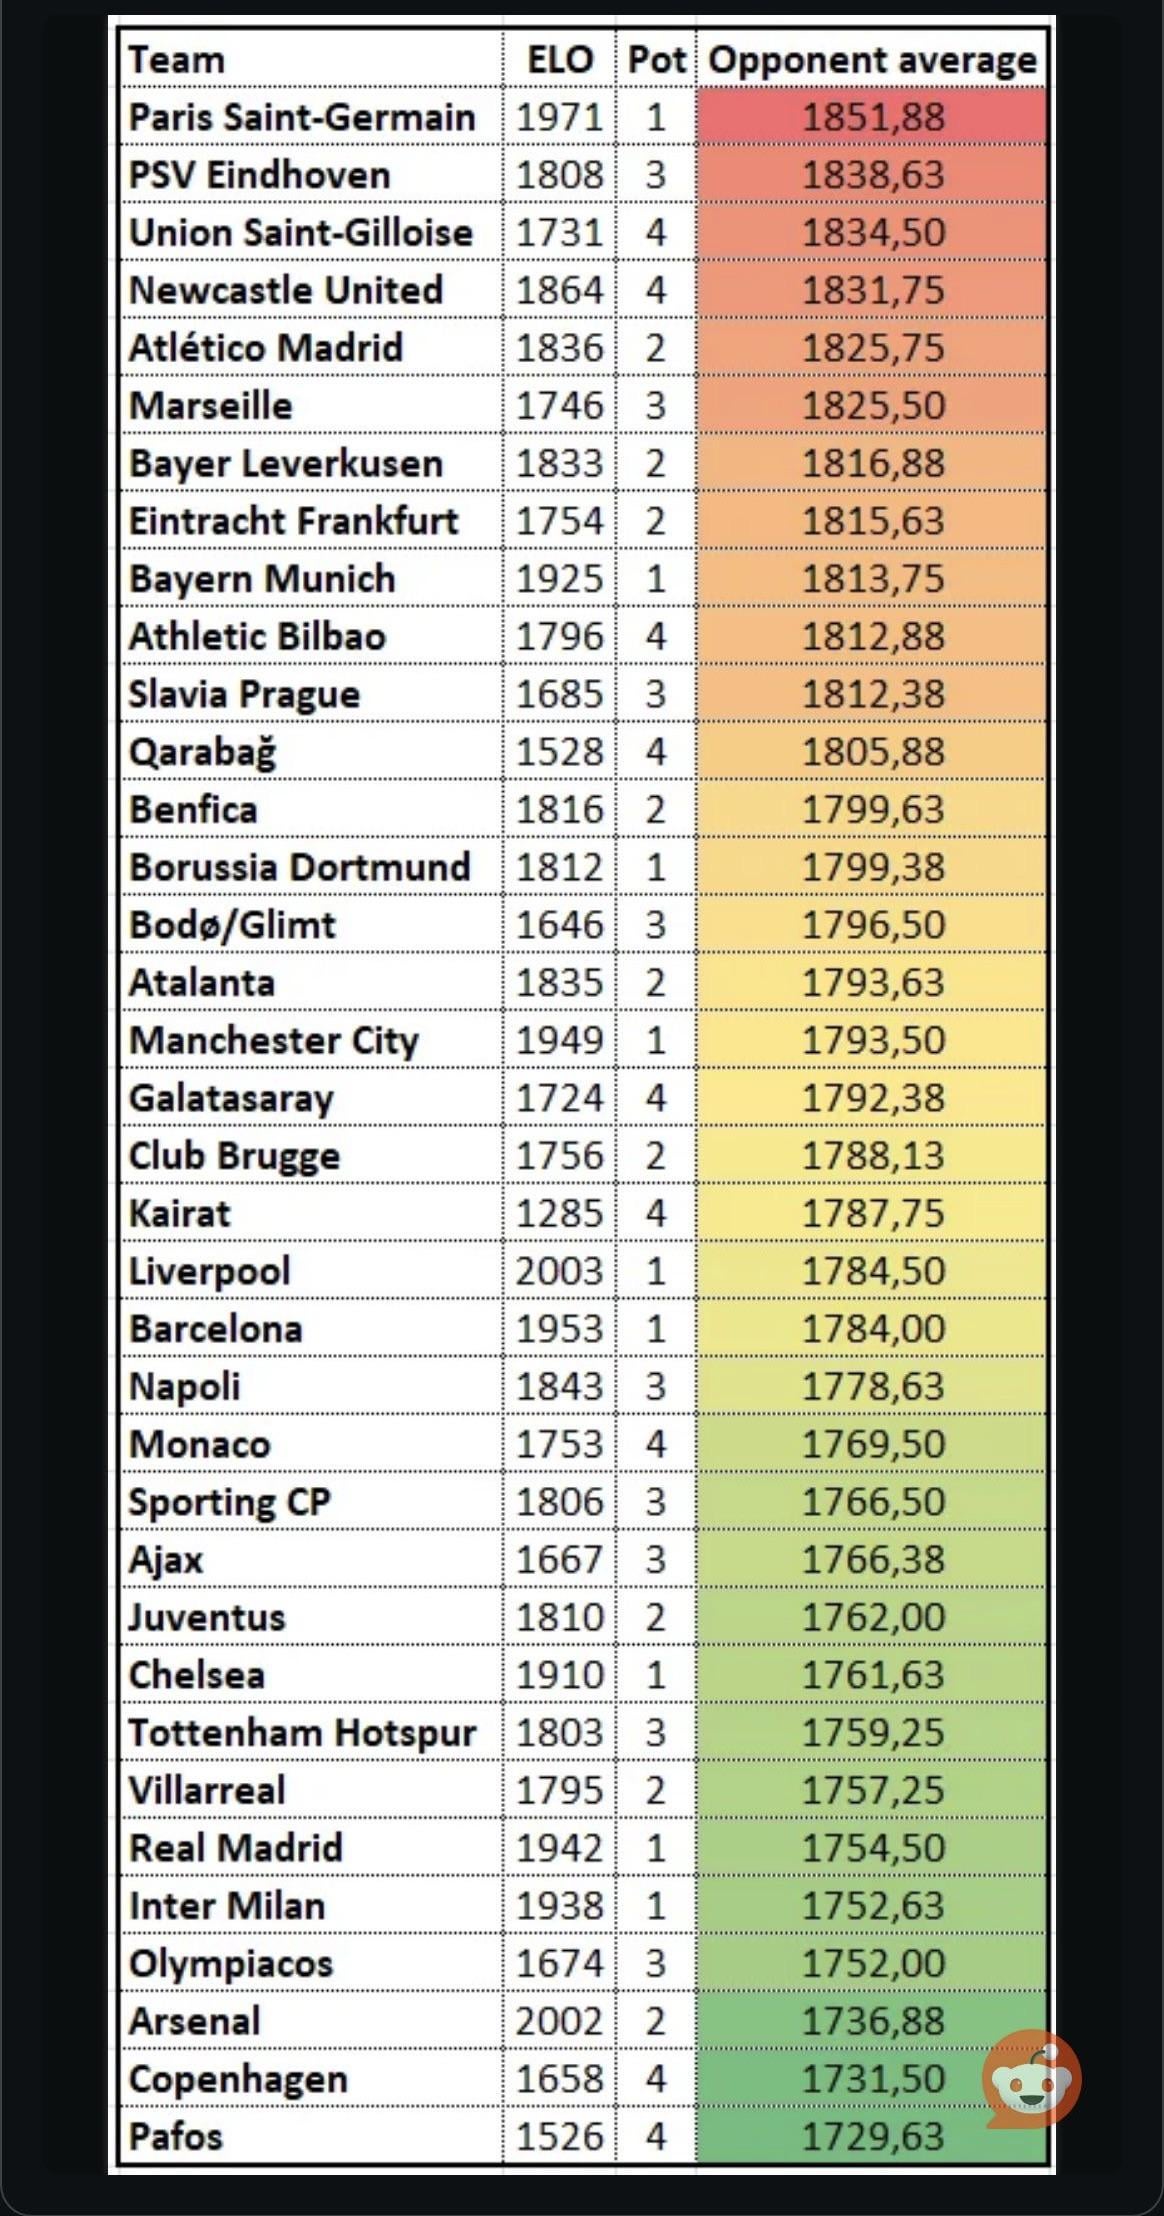1164x2216 pixels.
Task: Click the Pafos team name
Action: coord(176,2136)
